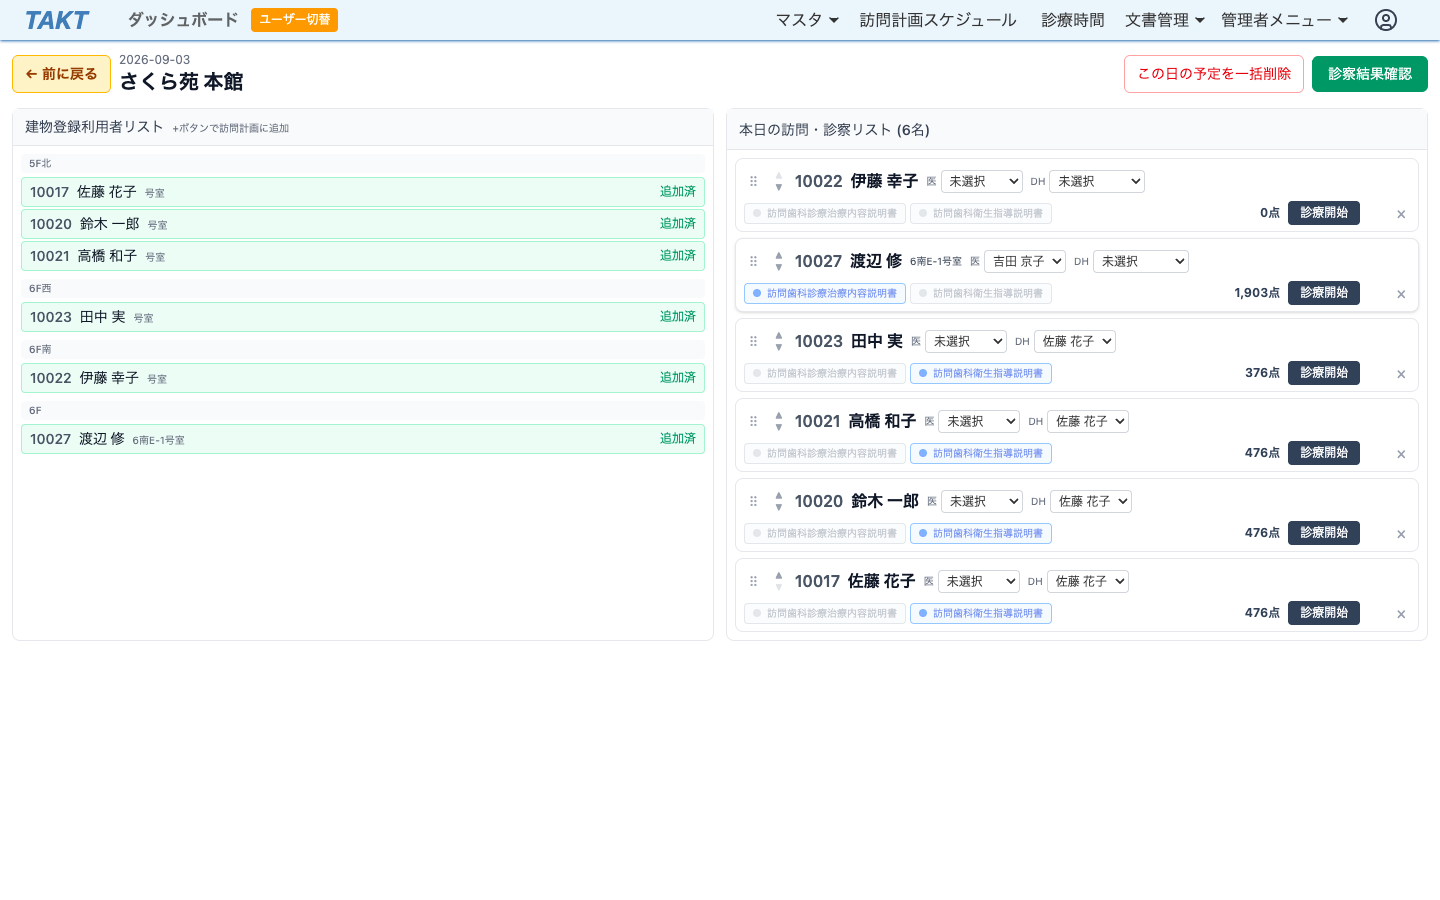Go to 訪問計画スケジュール

pos(938,20)
